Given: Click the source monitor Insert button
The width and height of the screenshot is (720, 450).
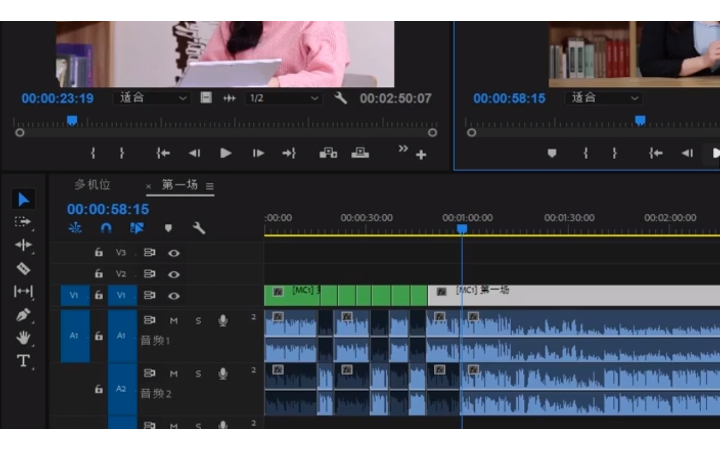Looking at the screenshot, I should 328,153.
